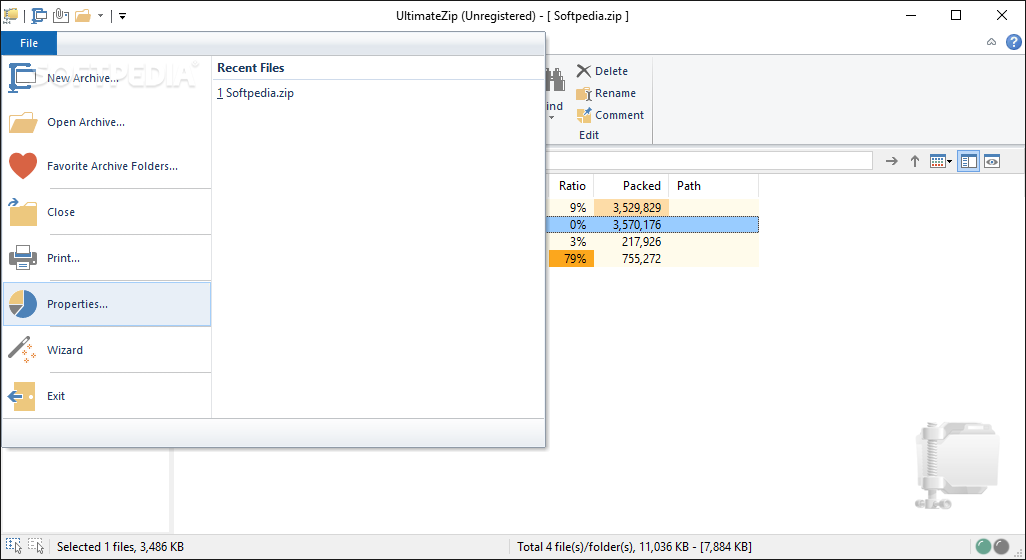The width and height of the screenshot is (1026, 560).
Task: Click the Up one level arrow icon
Action: [915, 161]
